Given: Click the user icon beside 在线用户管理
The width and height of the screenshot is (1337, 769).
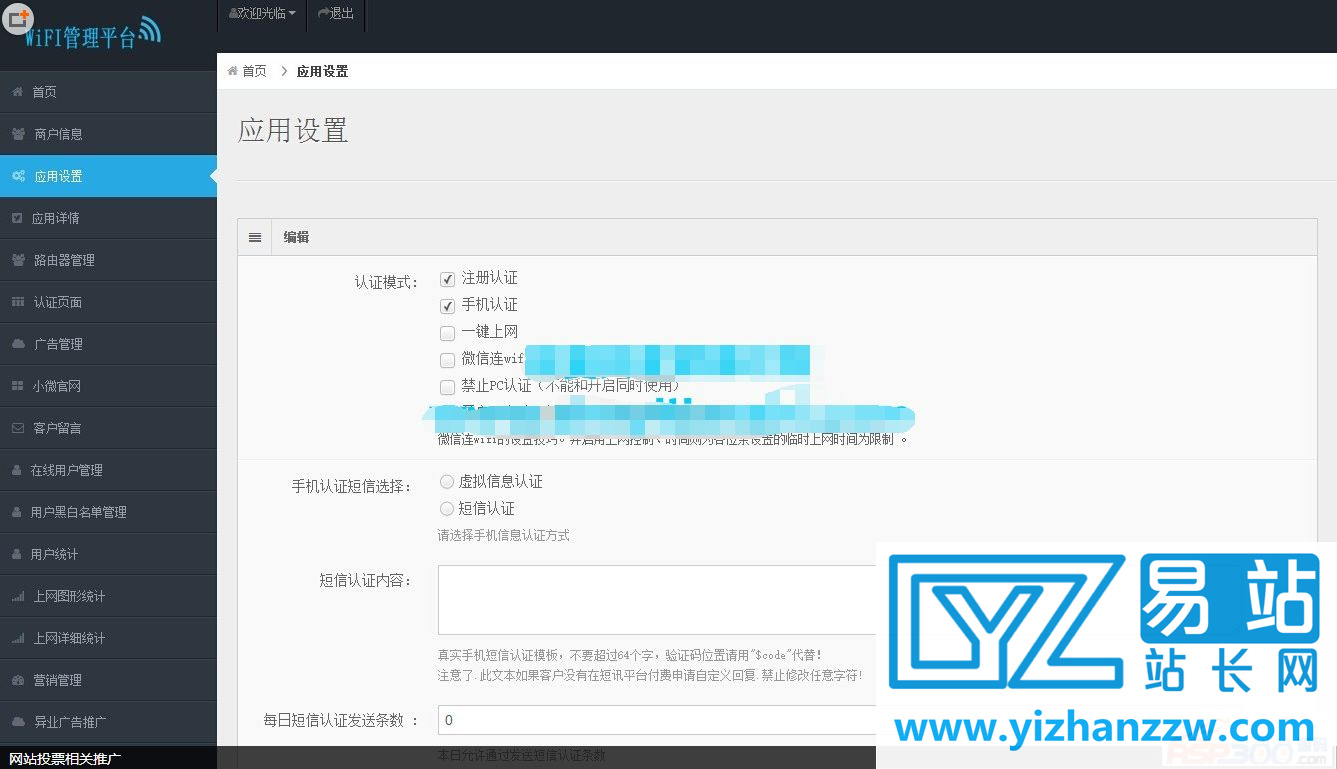Looking at the screenshot, I should pyautogui.click(x=18, y=470).
